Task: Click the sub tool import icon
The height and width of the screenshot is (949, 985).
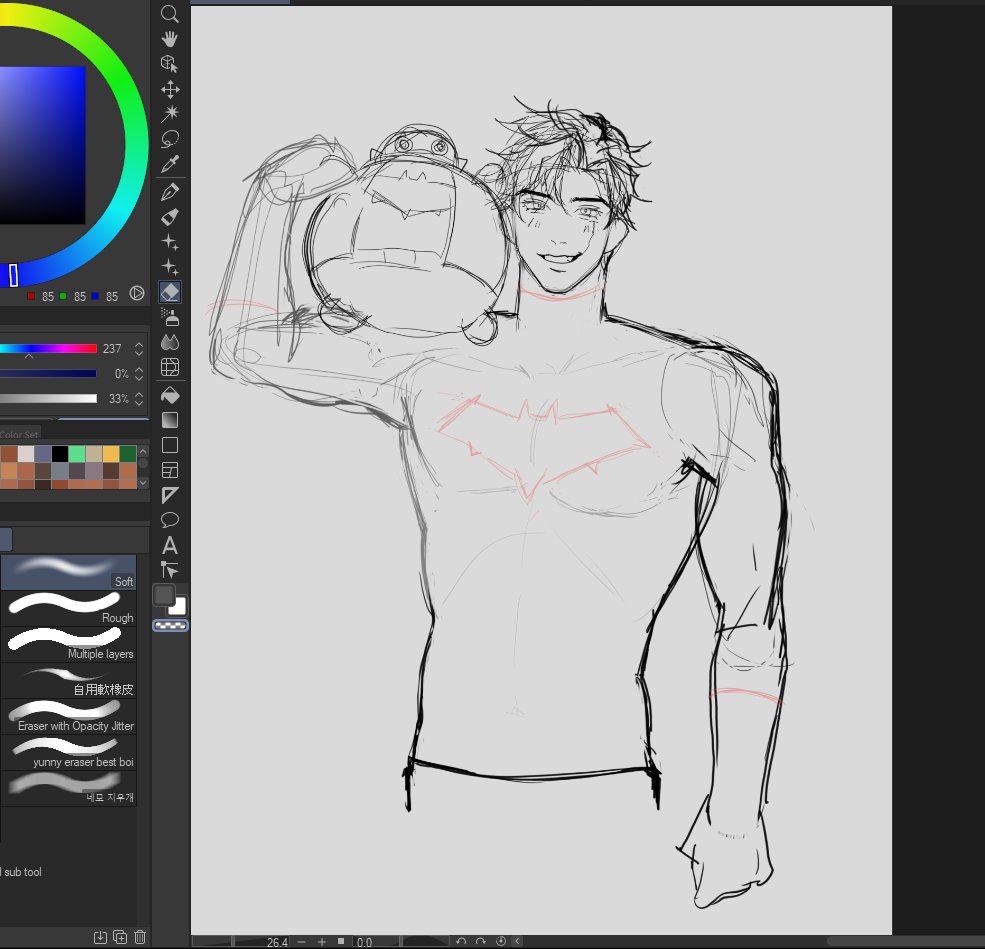Action: click(x=101, y=937)
